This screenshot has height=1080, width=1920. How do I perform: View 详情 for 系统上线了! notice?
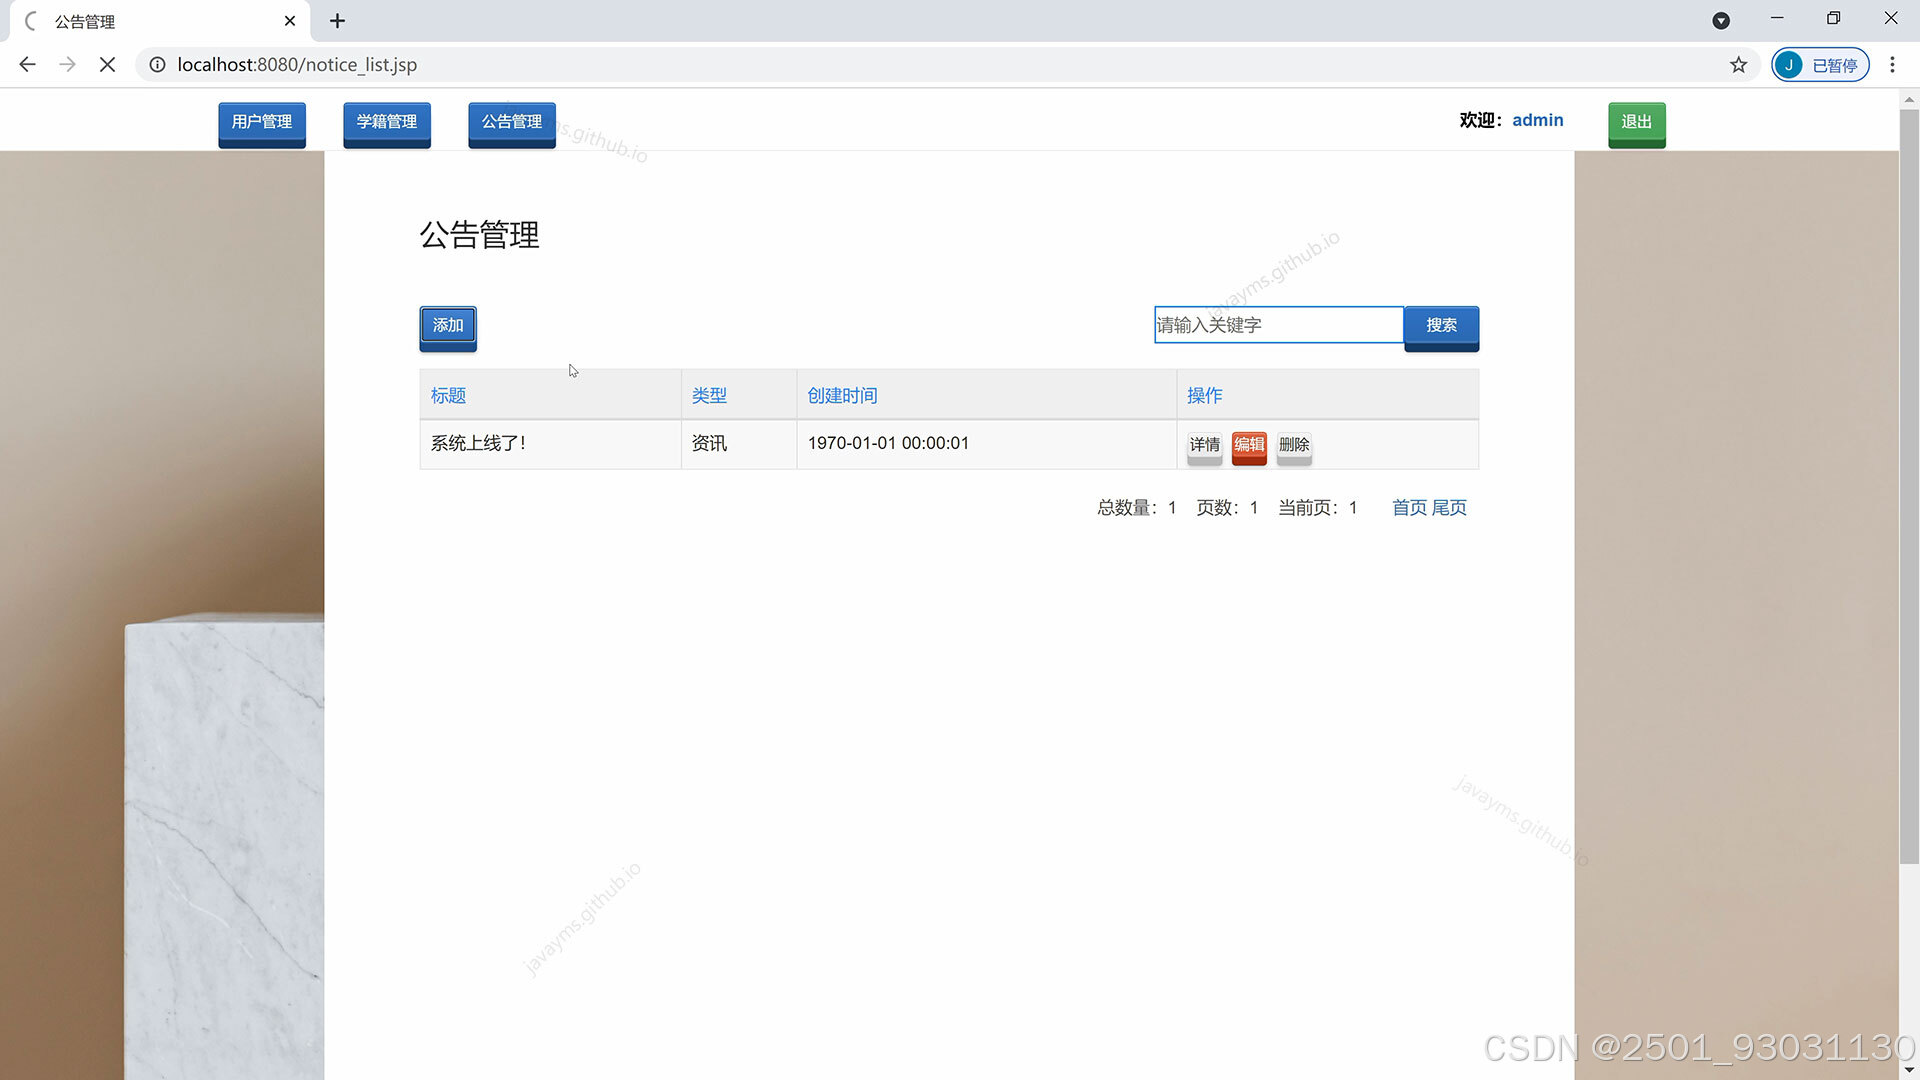pyautogui.click(x=1204, y=447)
